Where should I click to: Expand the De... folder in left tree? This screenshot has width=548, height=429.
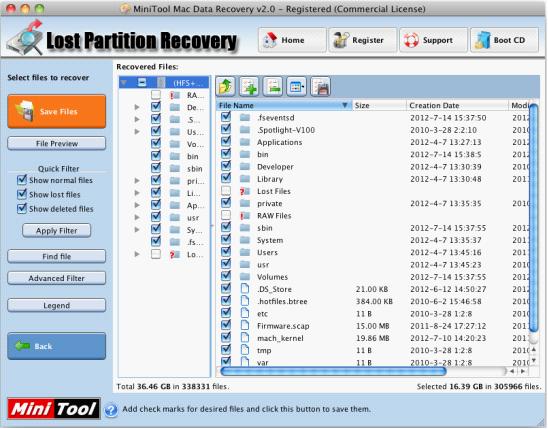137,107
